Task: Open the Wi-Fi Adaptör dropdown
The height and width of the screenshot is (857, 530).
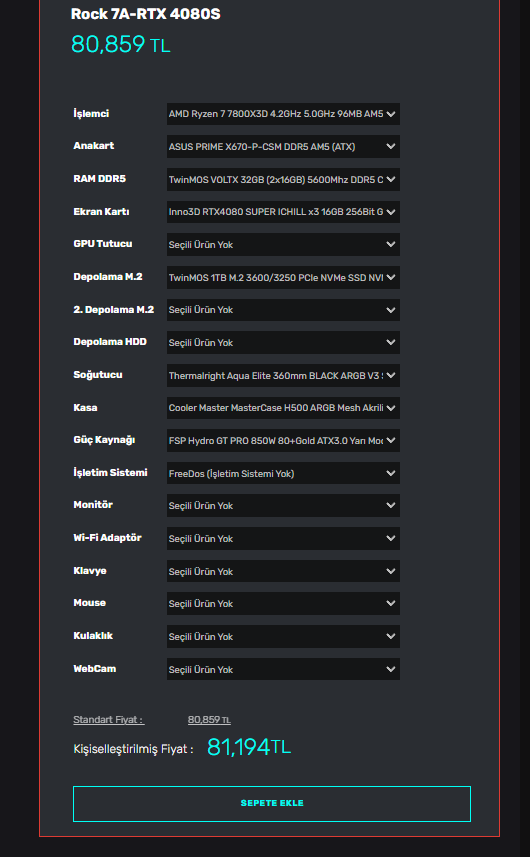Action: 283,538
